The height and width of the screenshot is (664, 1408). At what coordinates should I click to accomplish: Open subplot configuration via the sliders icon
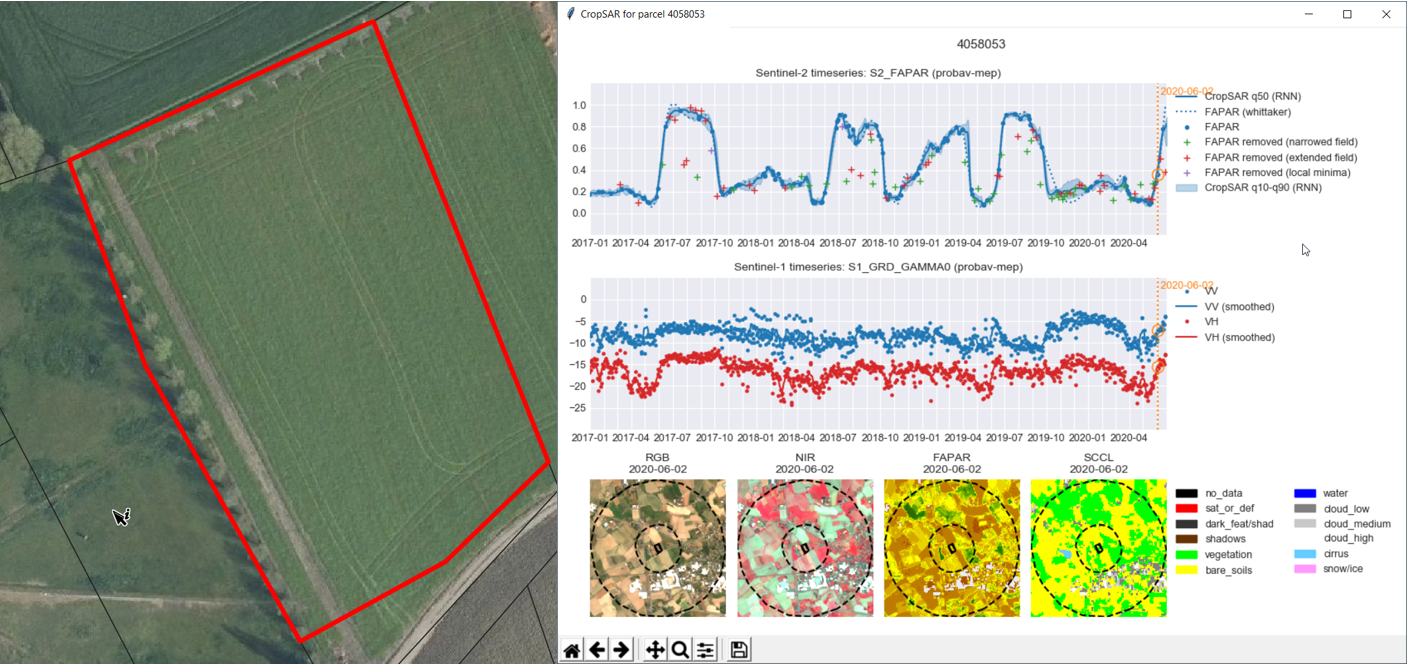pyautogui.click(x=706, y=649)
